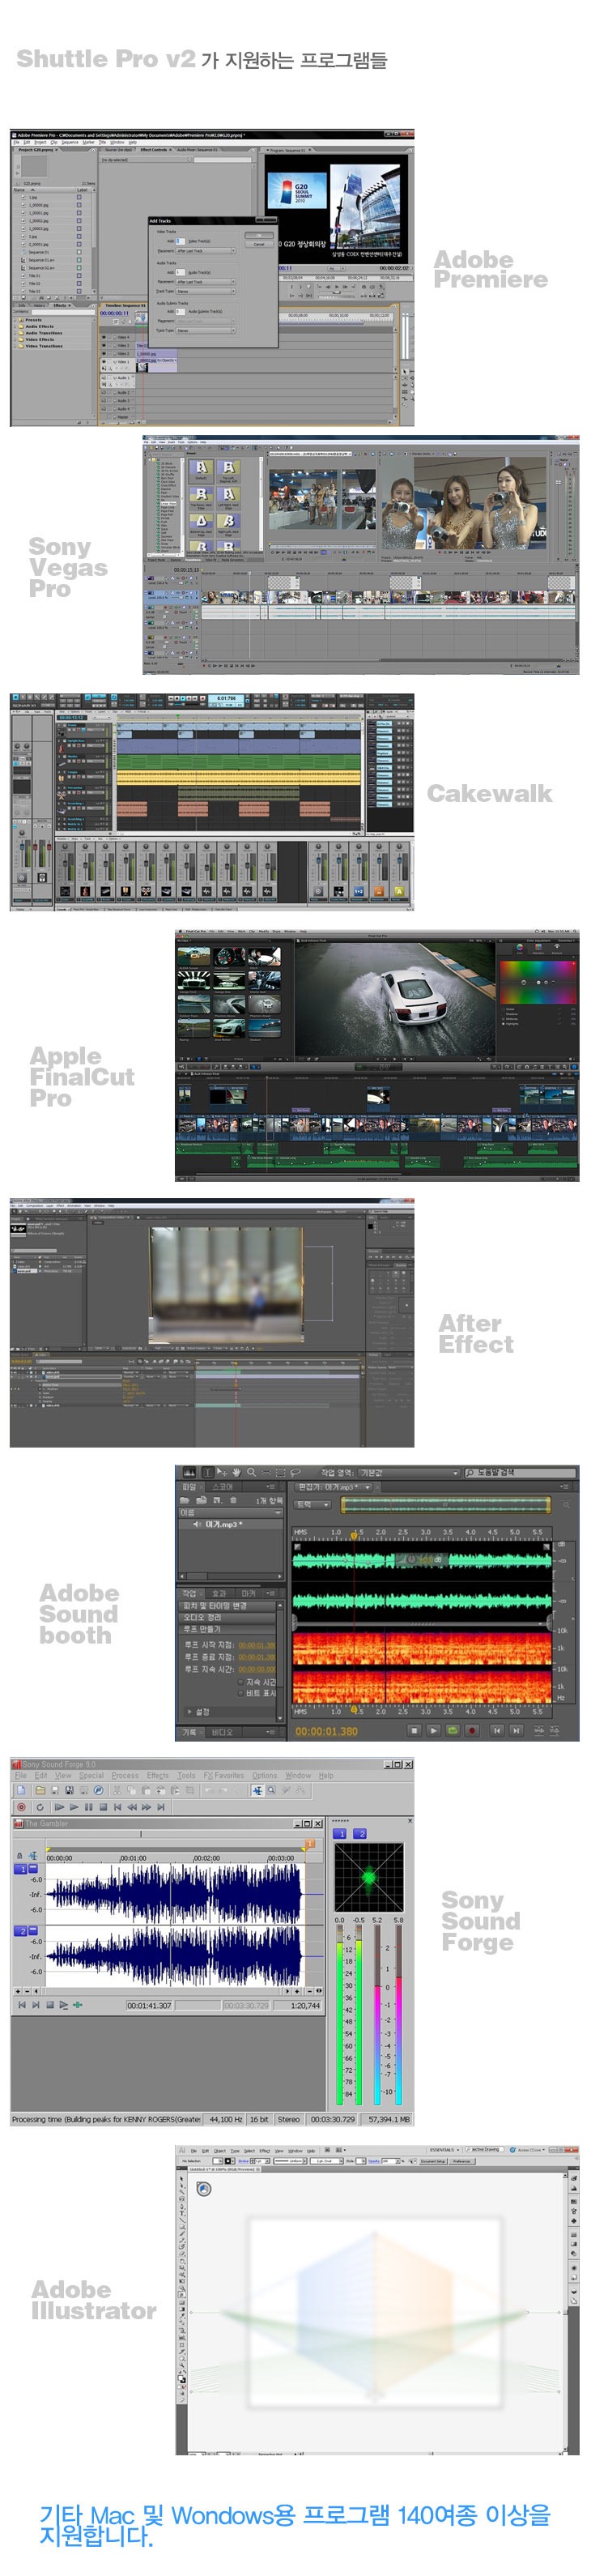Click stop transport button in Soundbooth
Screen dimensions: 591x2576
[x=414, y=1730]
